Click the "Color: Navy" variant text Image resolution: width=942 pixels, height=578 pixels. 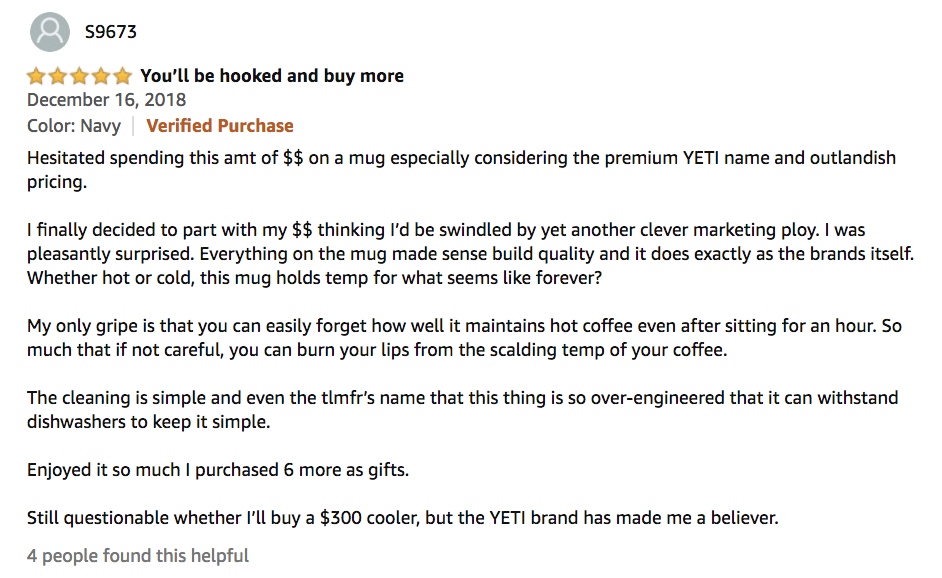[x=74, y=126]
